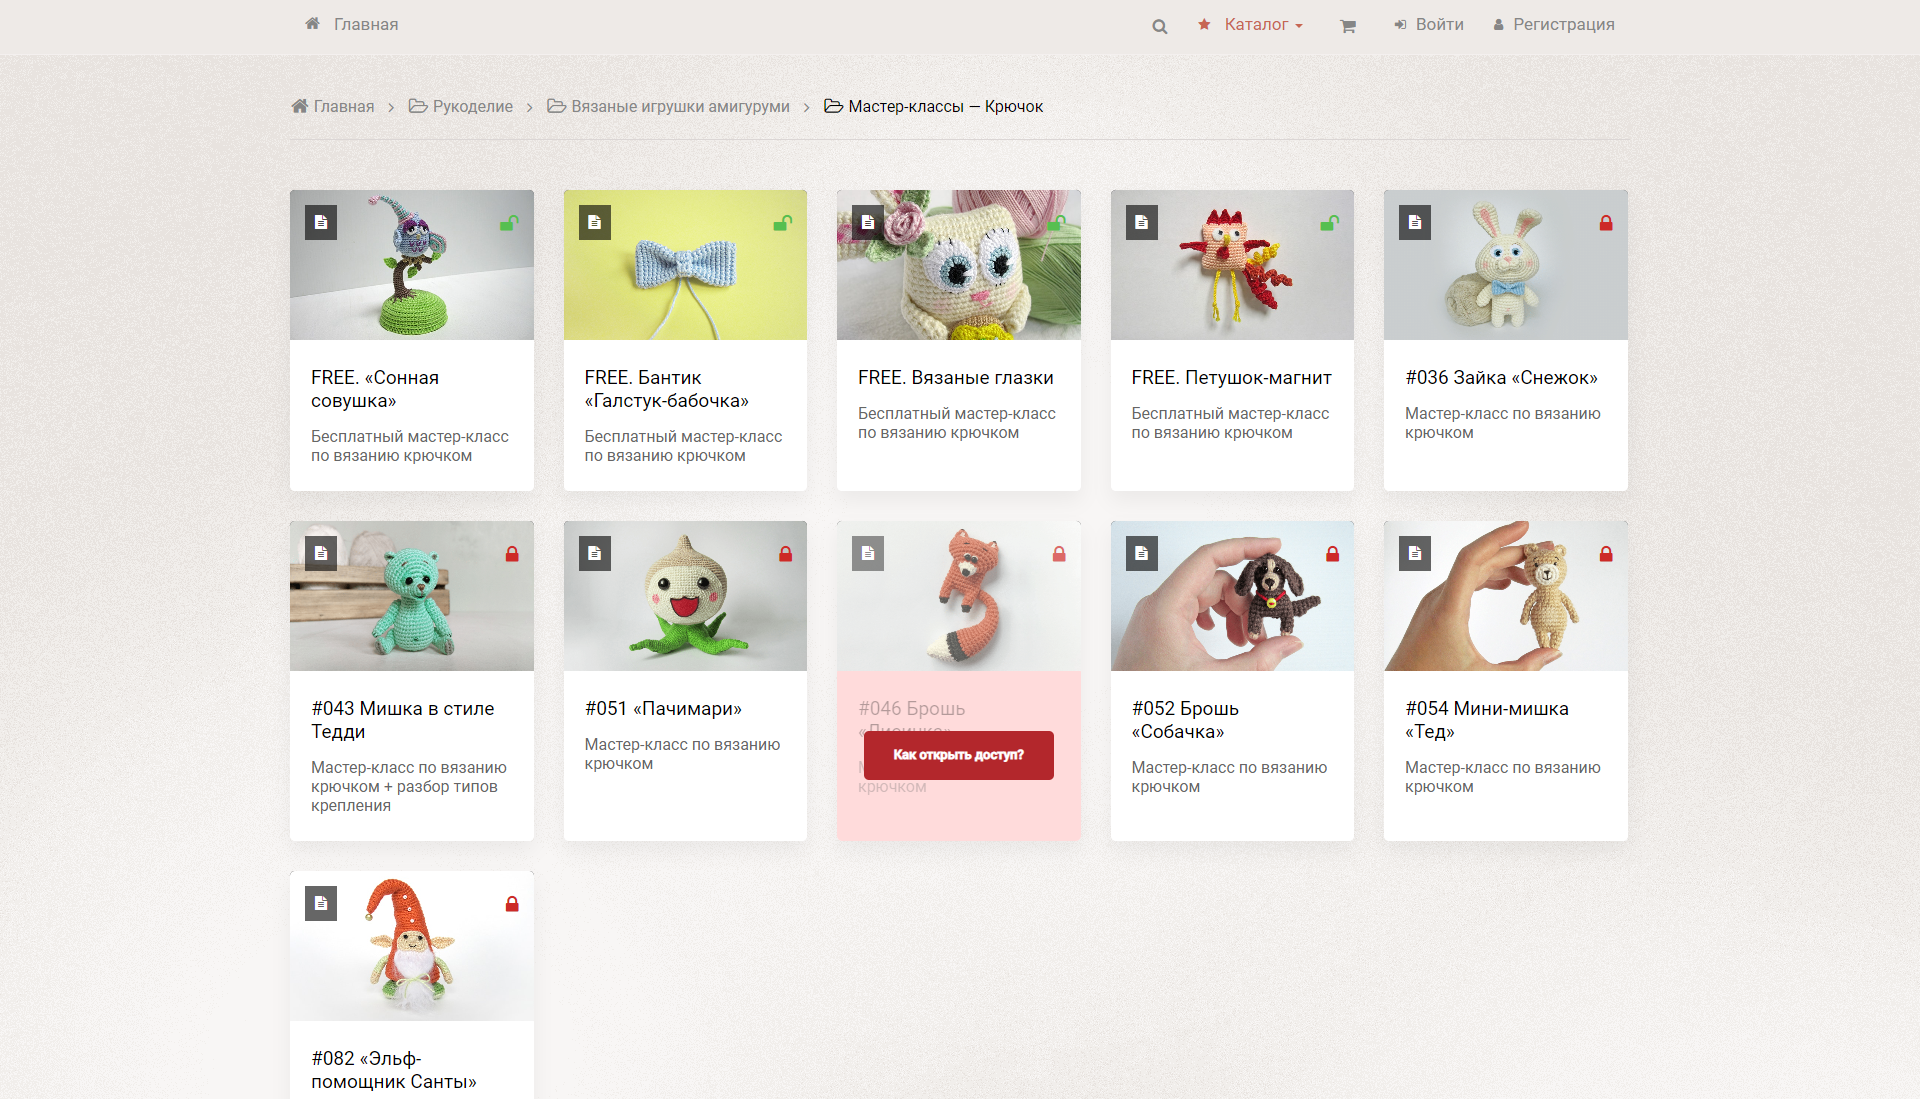Open the shopping cart icon in header
The width and height of the screenshot is (1920, 1099).
(x=1347, y=26)
